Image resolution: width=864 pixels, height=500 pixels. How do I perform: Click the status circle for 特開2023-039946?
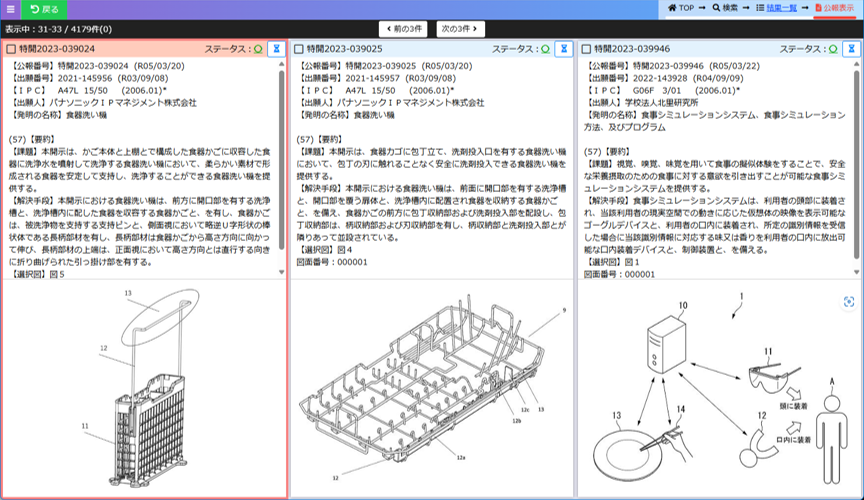pos(833,49)
